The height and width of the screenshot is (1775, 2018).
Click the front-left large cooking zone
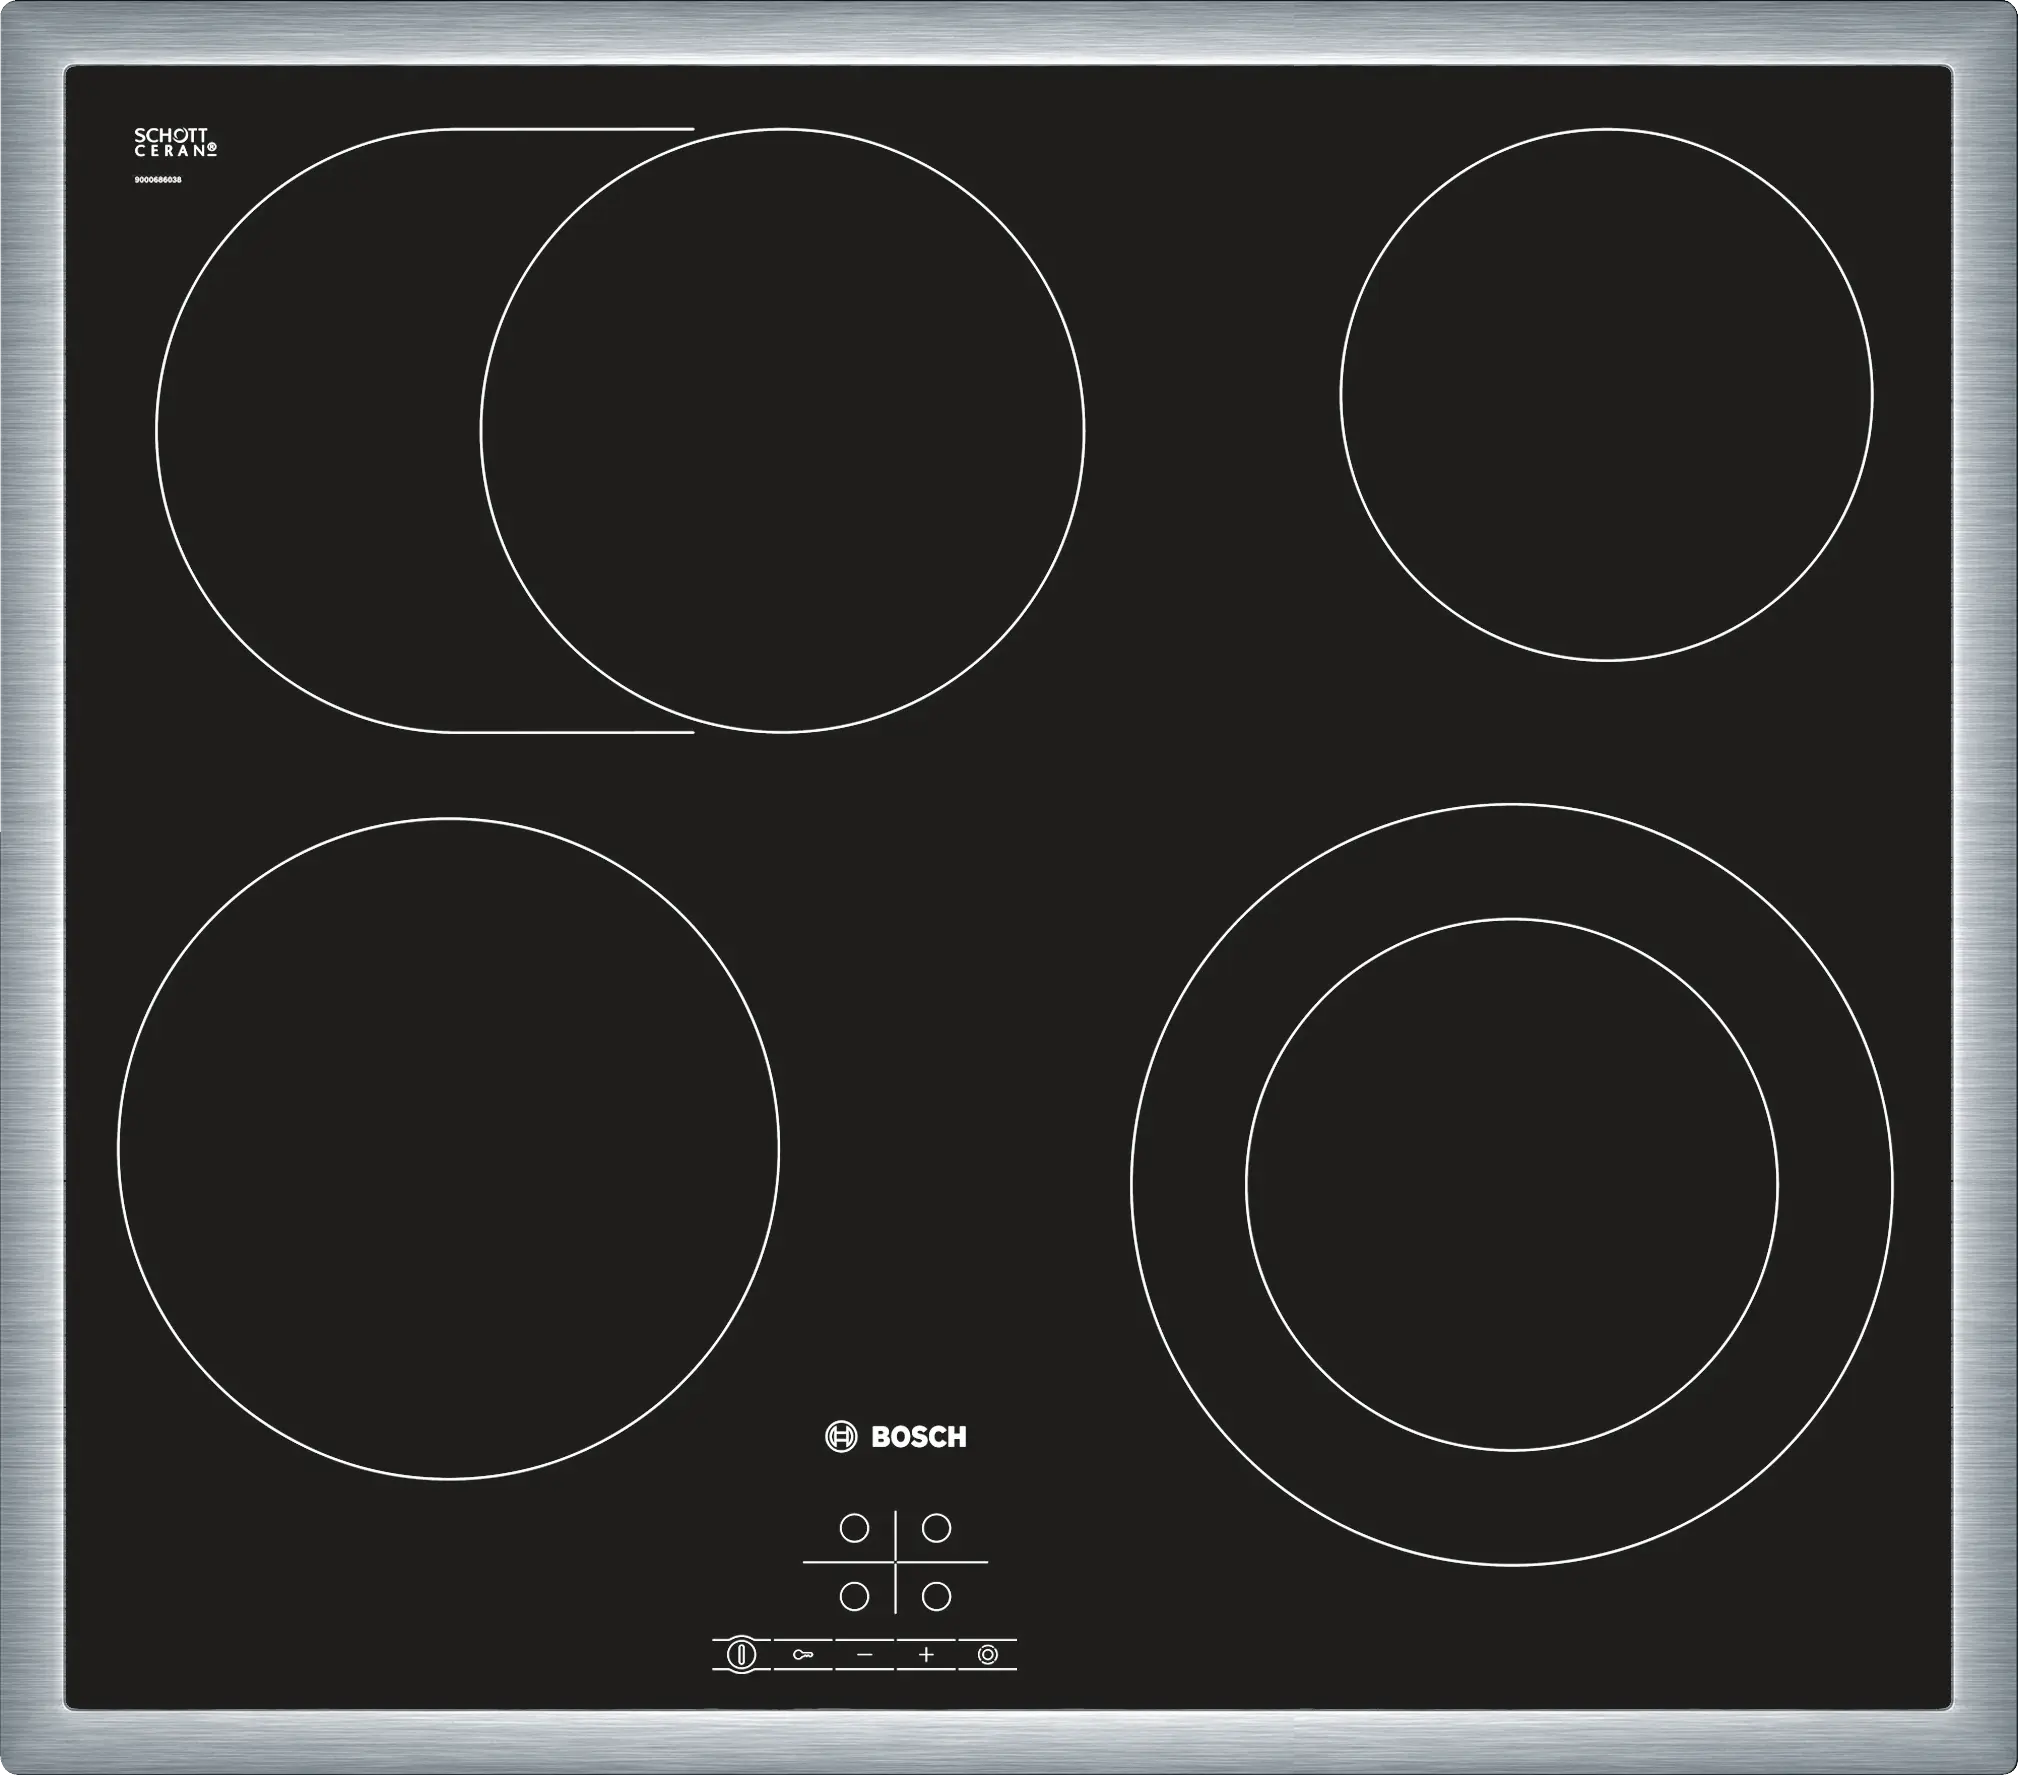pos(448,1148)
